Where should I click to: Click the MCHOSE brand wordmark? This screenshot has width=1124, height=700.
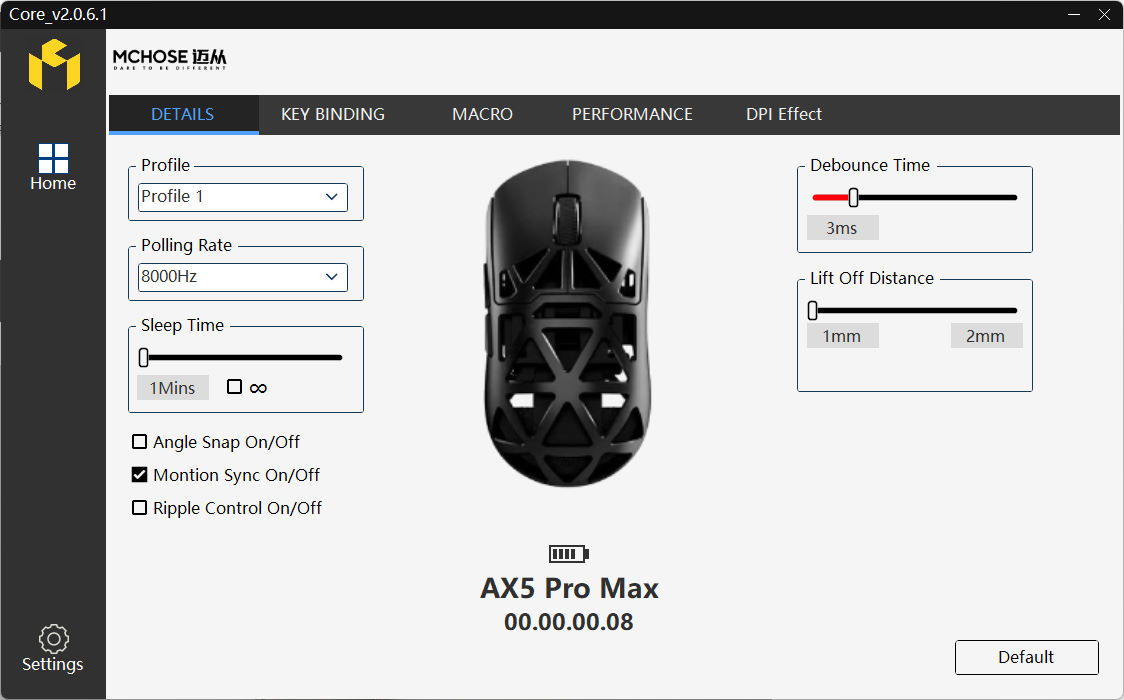170,59
